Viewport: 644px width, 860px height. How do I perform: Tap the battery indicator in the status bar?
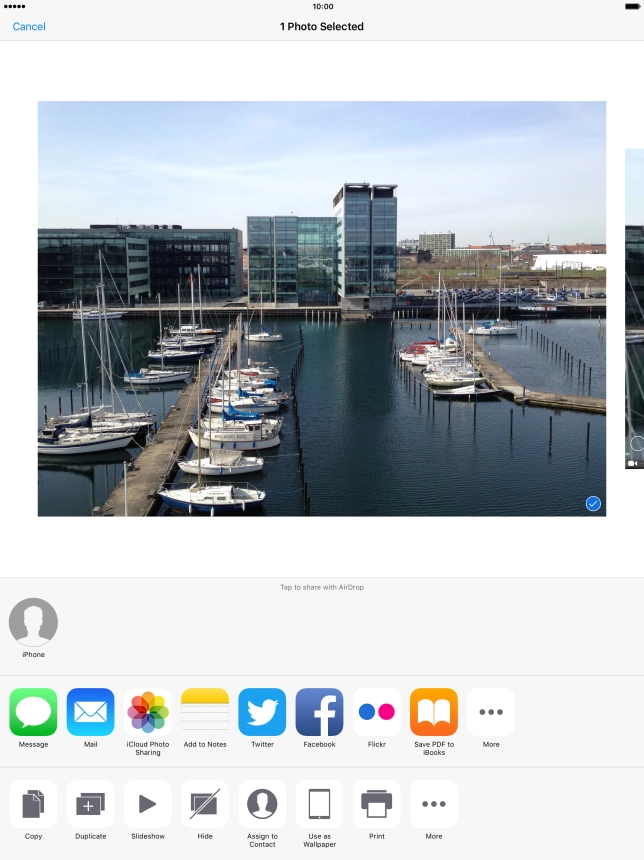pos(632,7)
